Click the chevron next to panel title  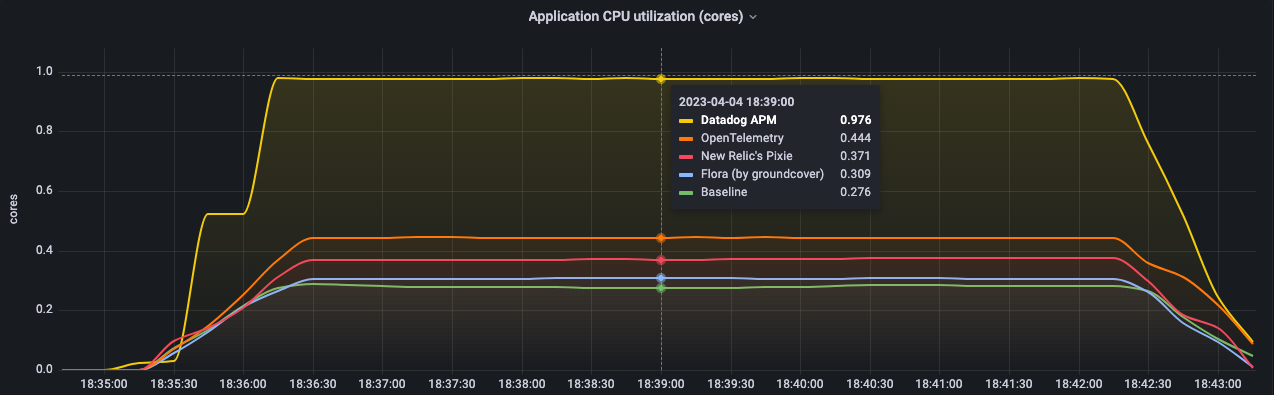[x=753, y=17]
